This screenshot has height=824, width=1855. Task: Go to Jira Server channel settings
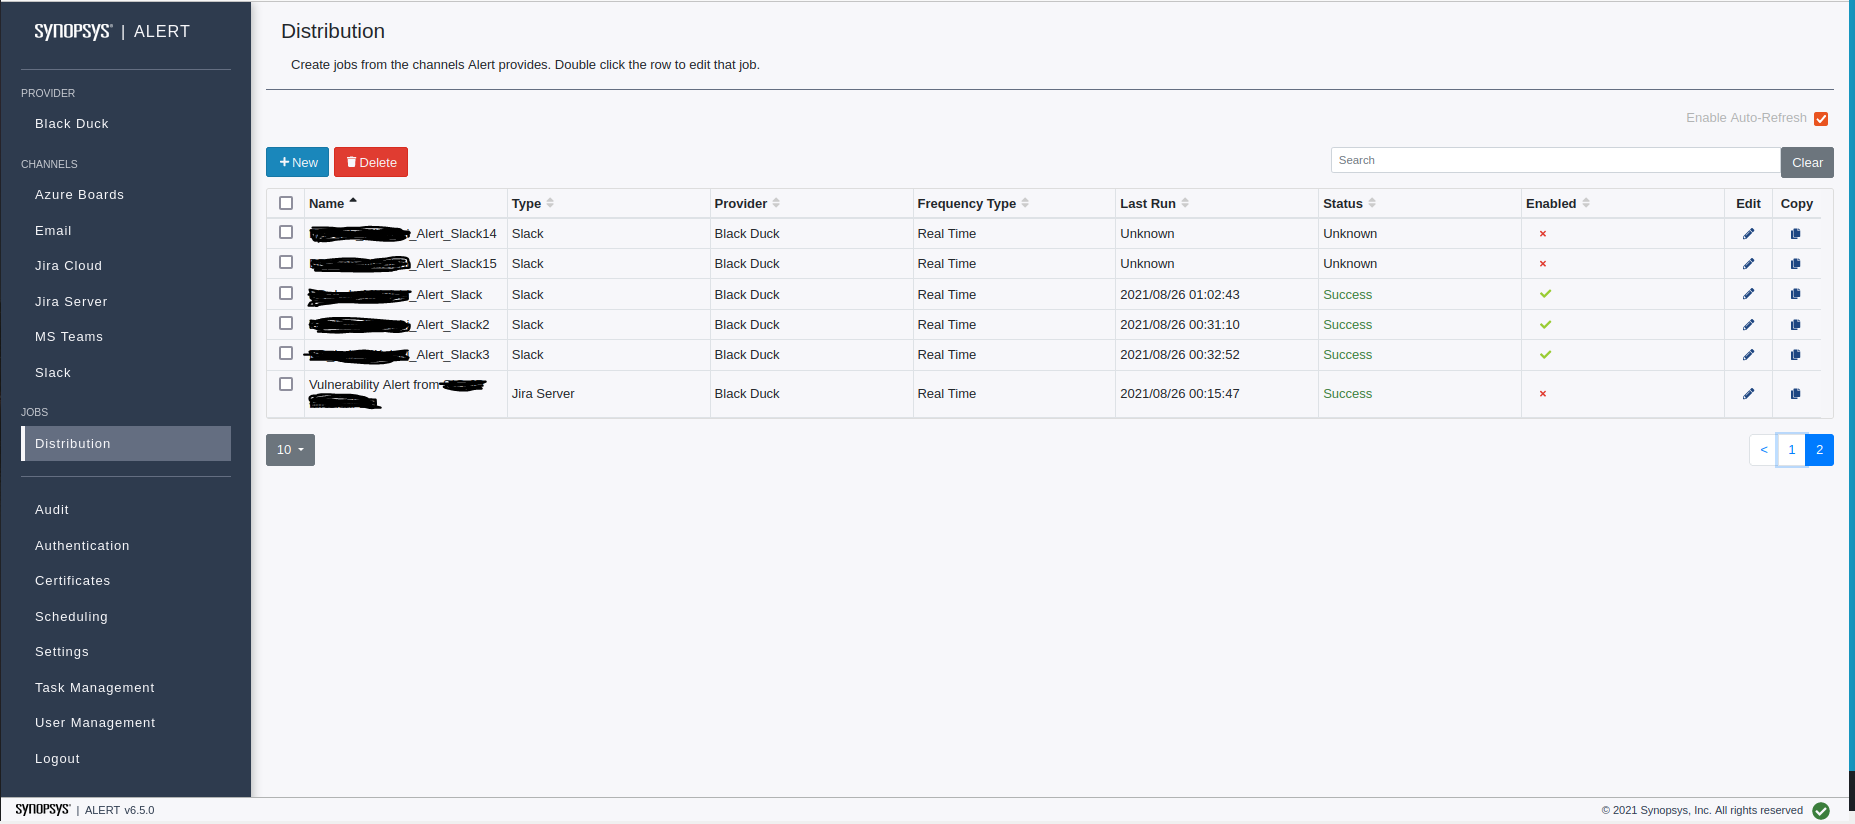tap(71, 302)
